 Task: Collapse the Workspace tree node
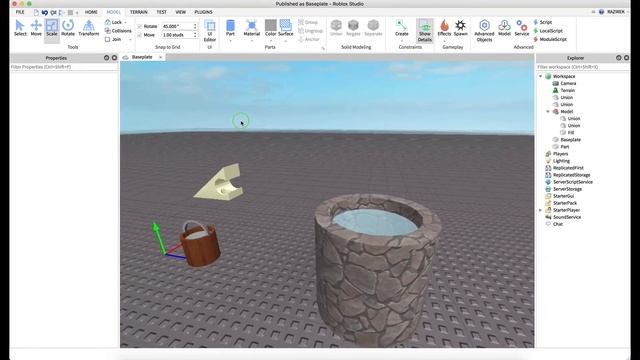[x=541, y=76]
